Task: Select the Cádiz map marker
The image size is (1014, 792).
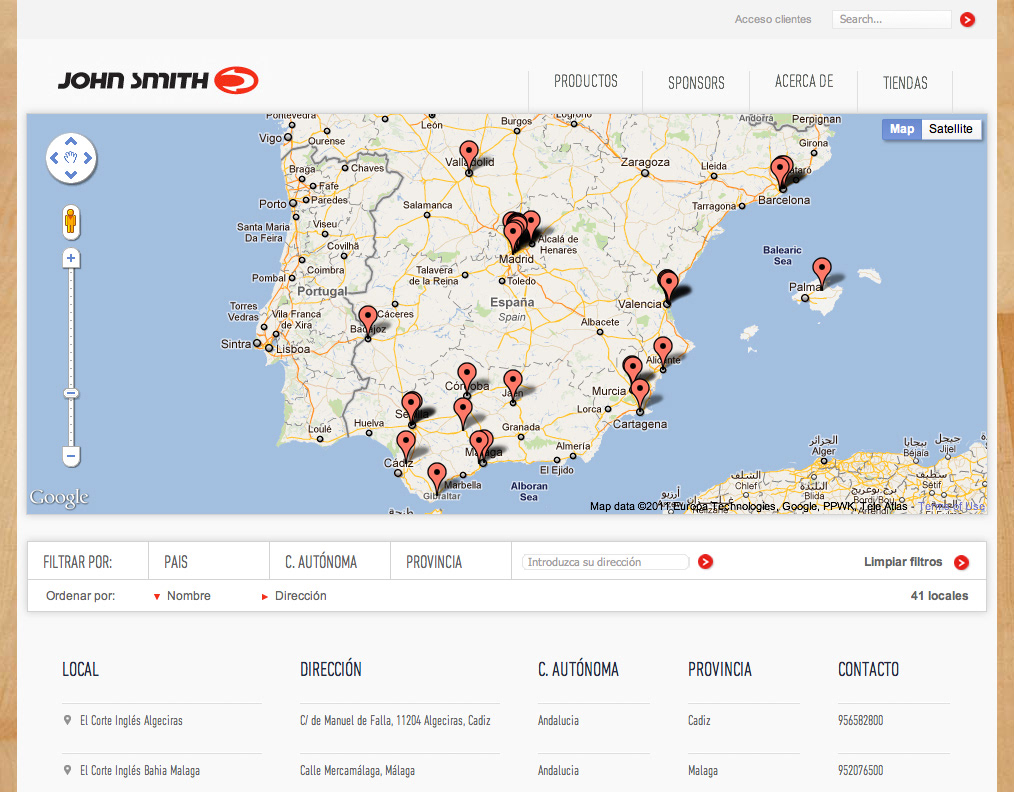Action: pyautogui.click(x=405, y=445)
